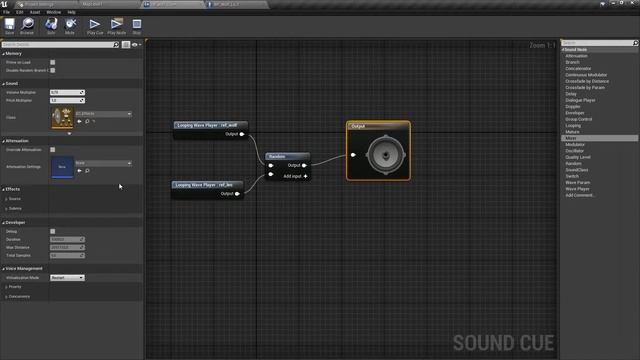Screen dimensions: 640x360
Task: Click the Play Cue button
Action: [95, 24]
